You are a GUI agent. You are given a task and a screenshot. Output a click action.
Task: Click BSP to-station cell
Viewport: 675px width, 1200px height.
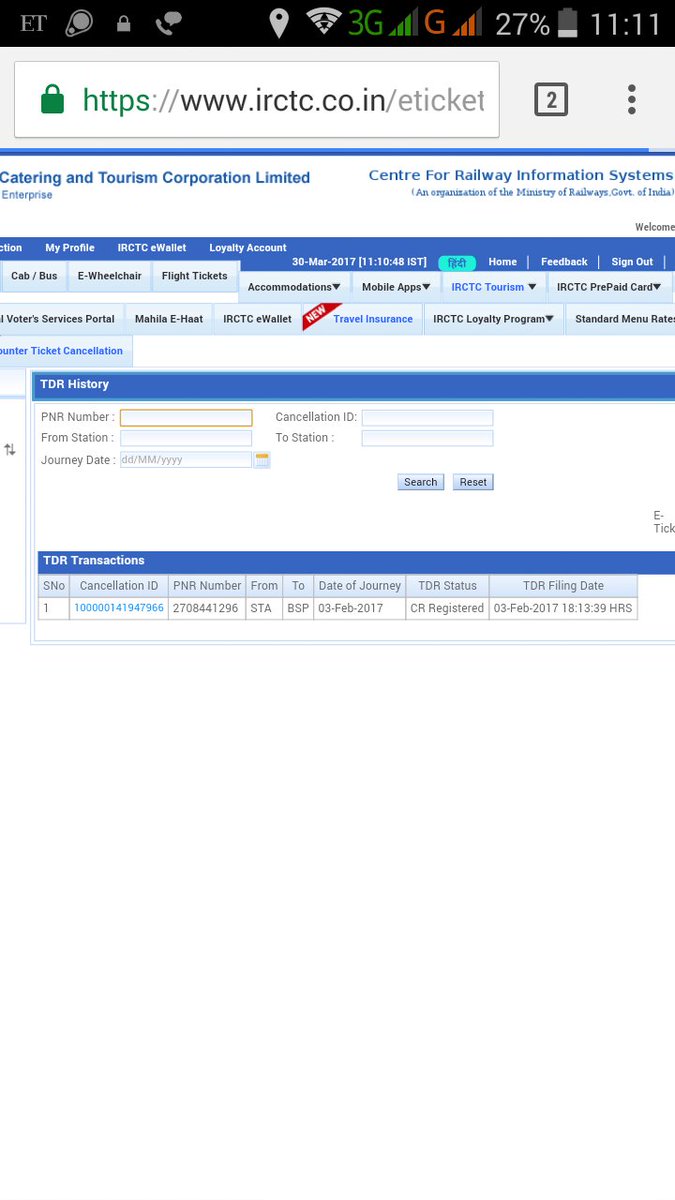(298, 608)
